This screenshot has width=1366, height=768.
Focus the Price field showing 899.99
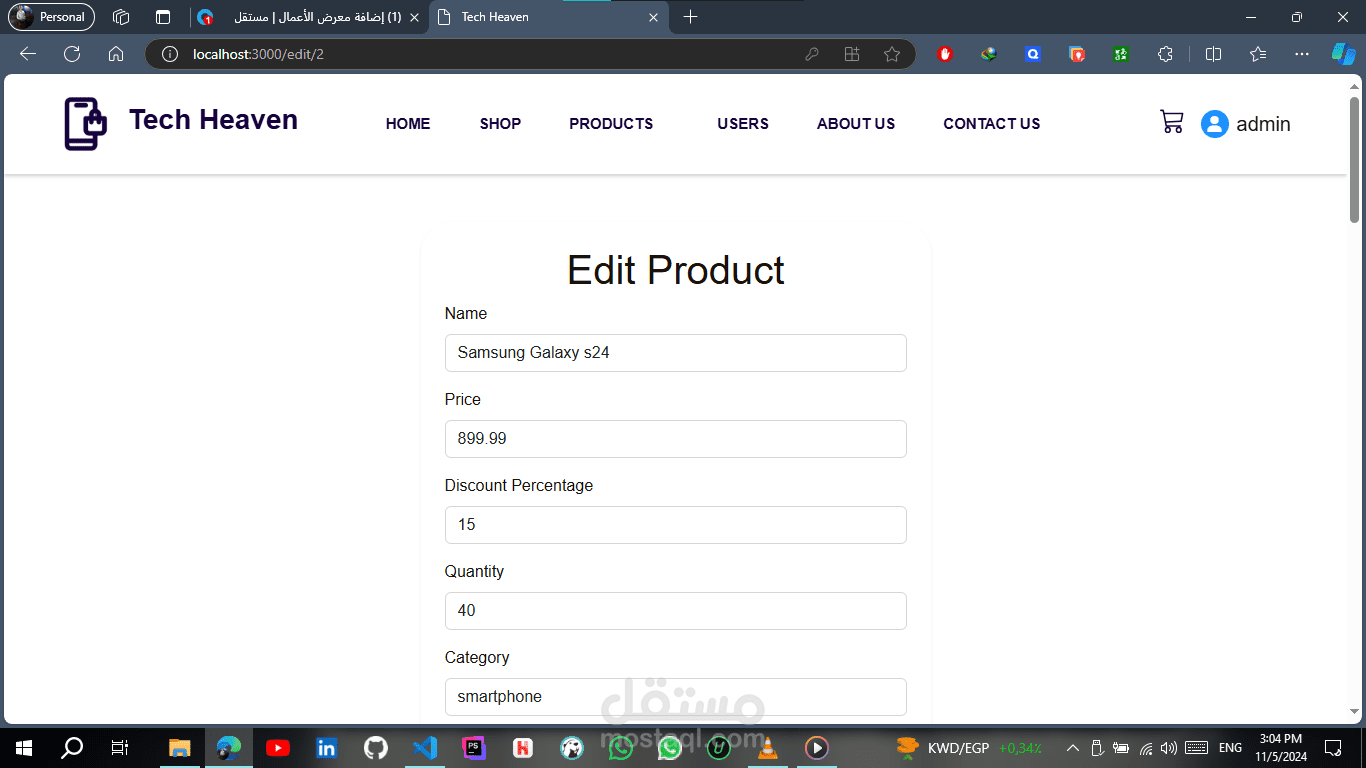[676, 439]
